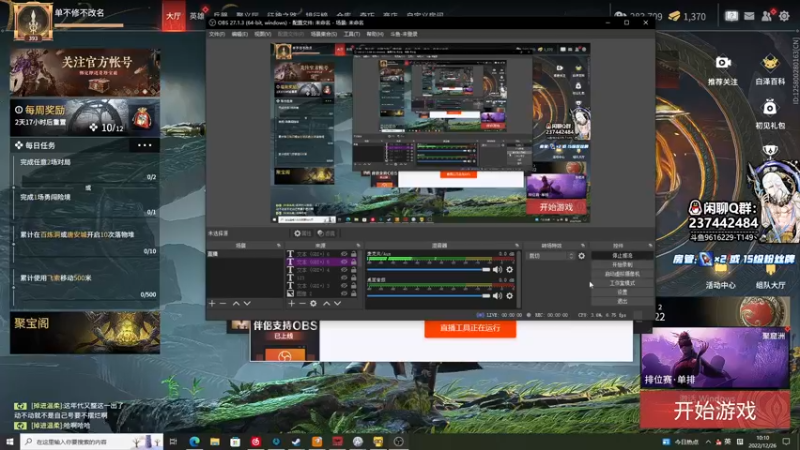The image size is (800, 450).
Task: Open the OBS 帮助 (Help) menu
Action: pos(375,34)
